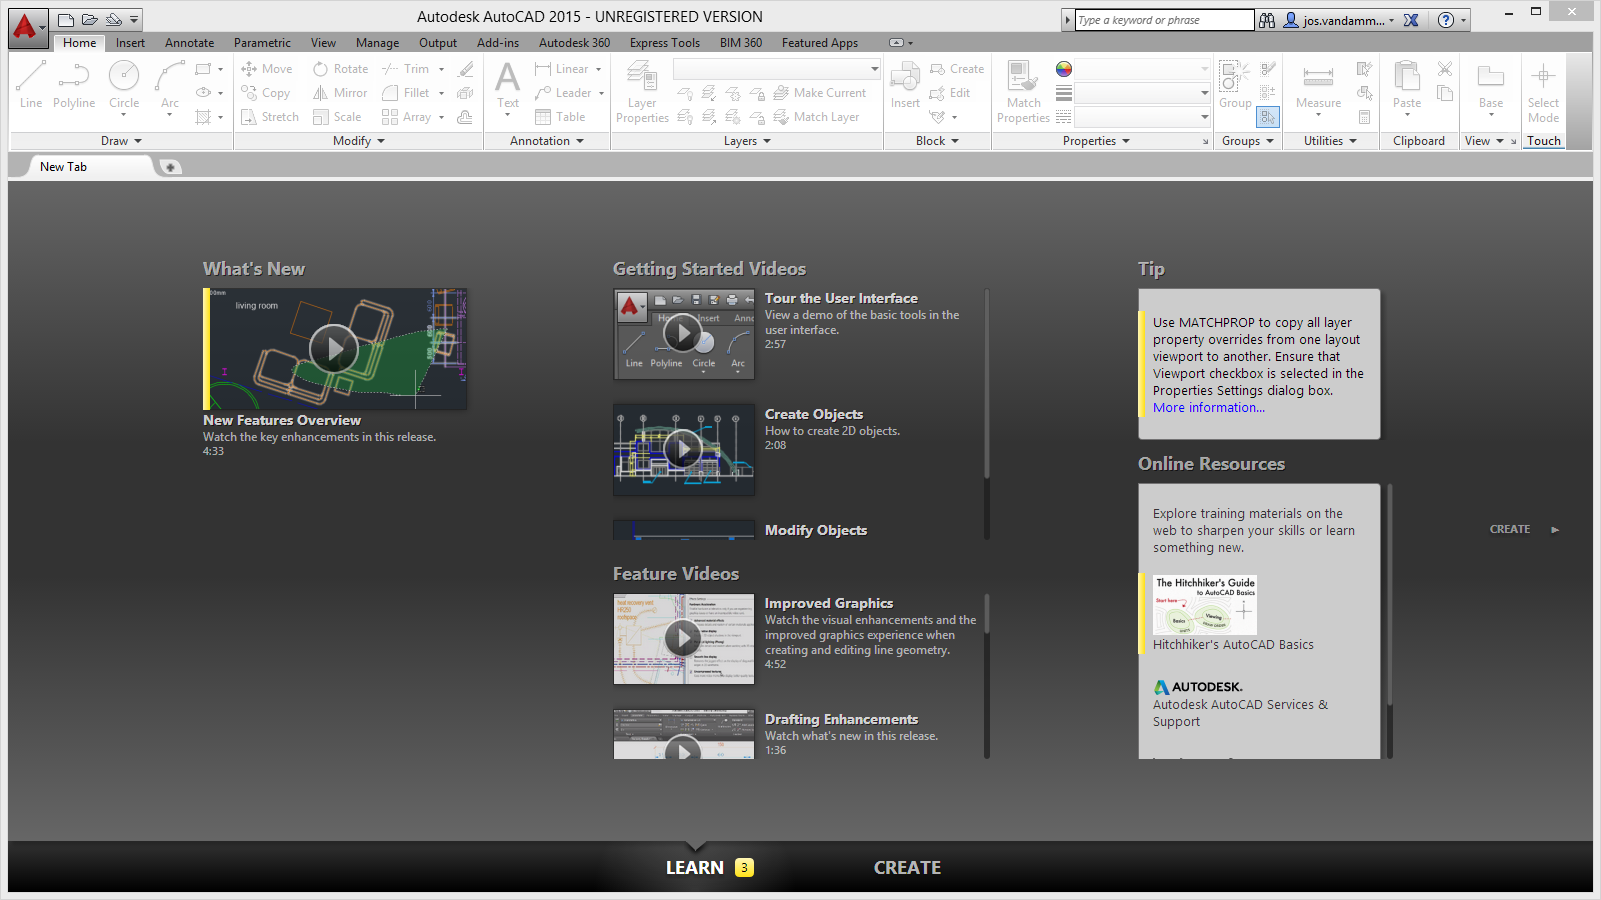Expand the Block panel
Viewport: 1601px width, 900px height.
coord(937,141)
